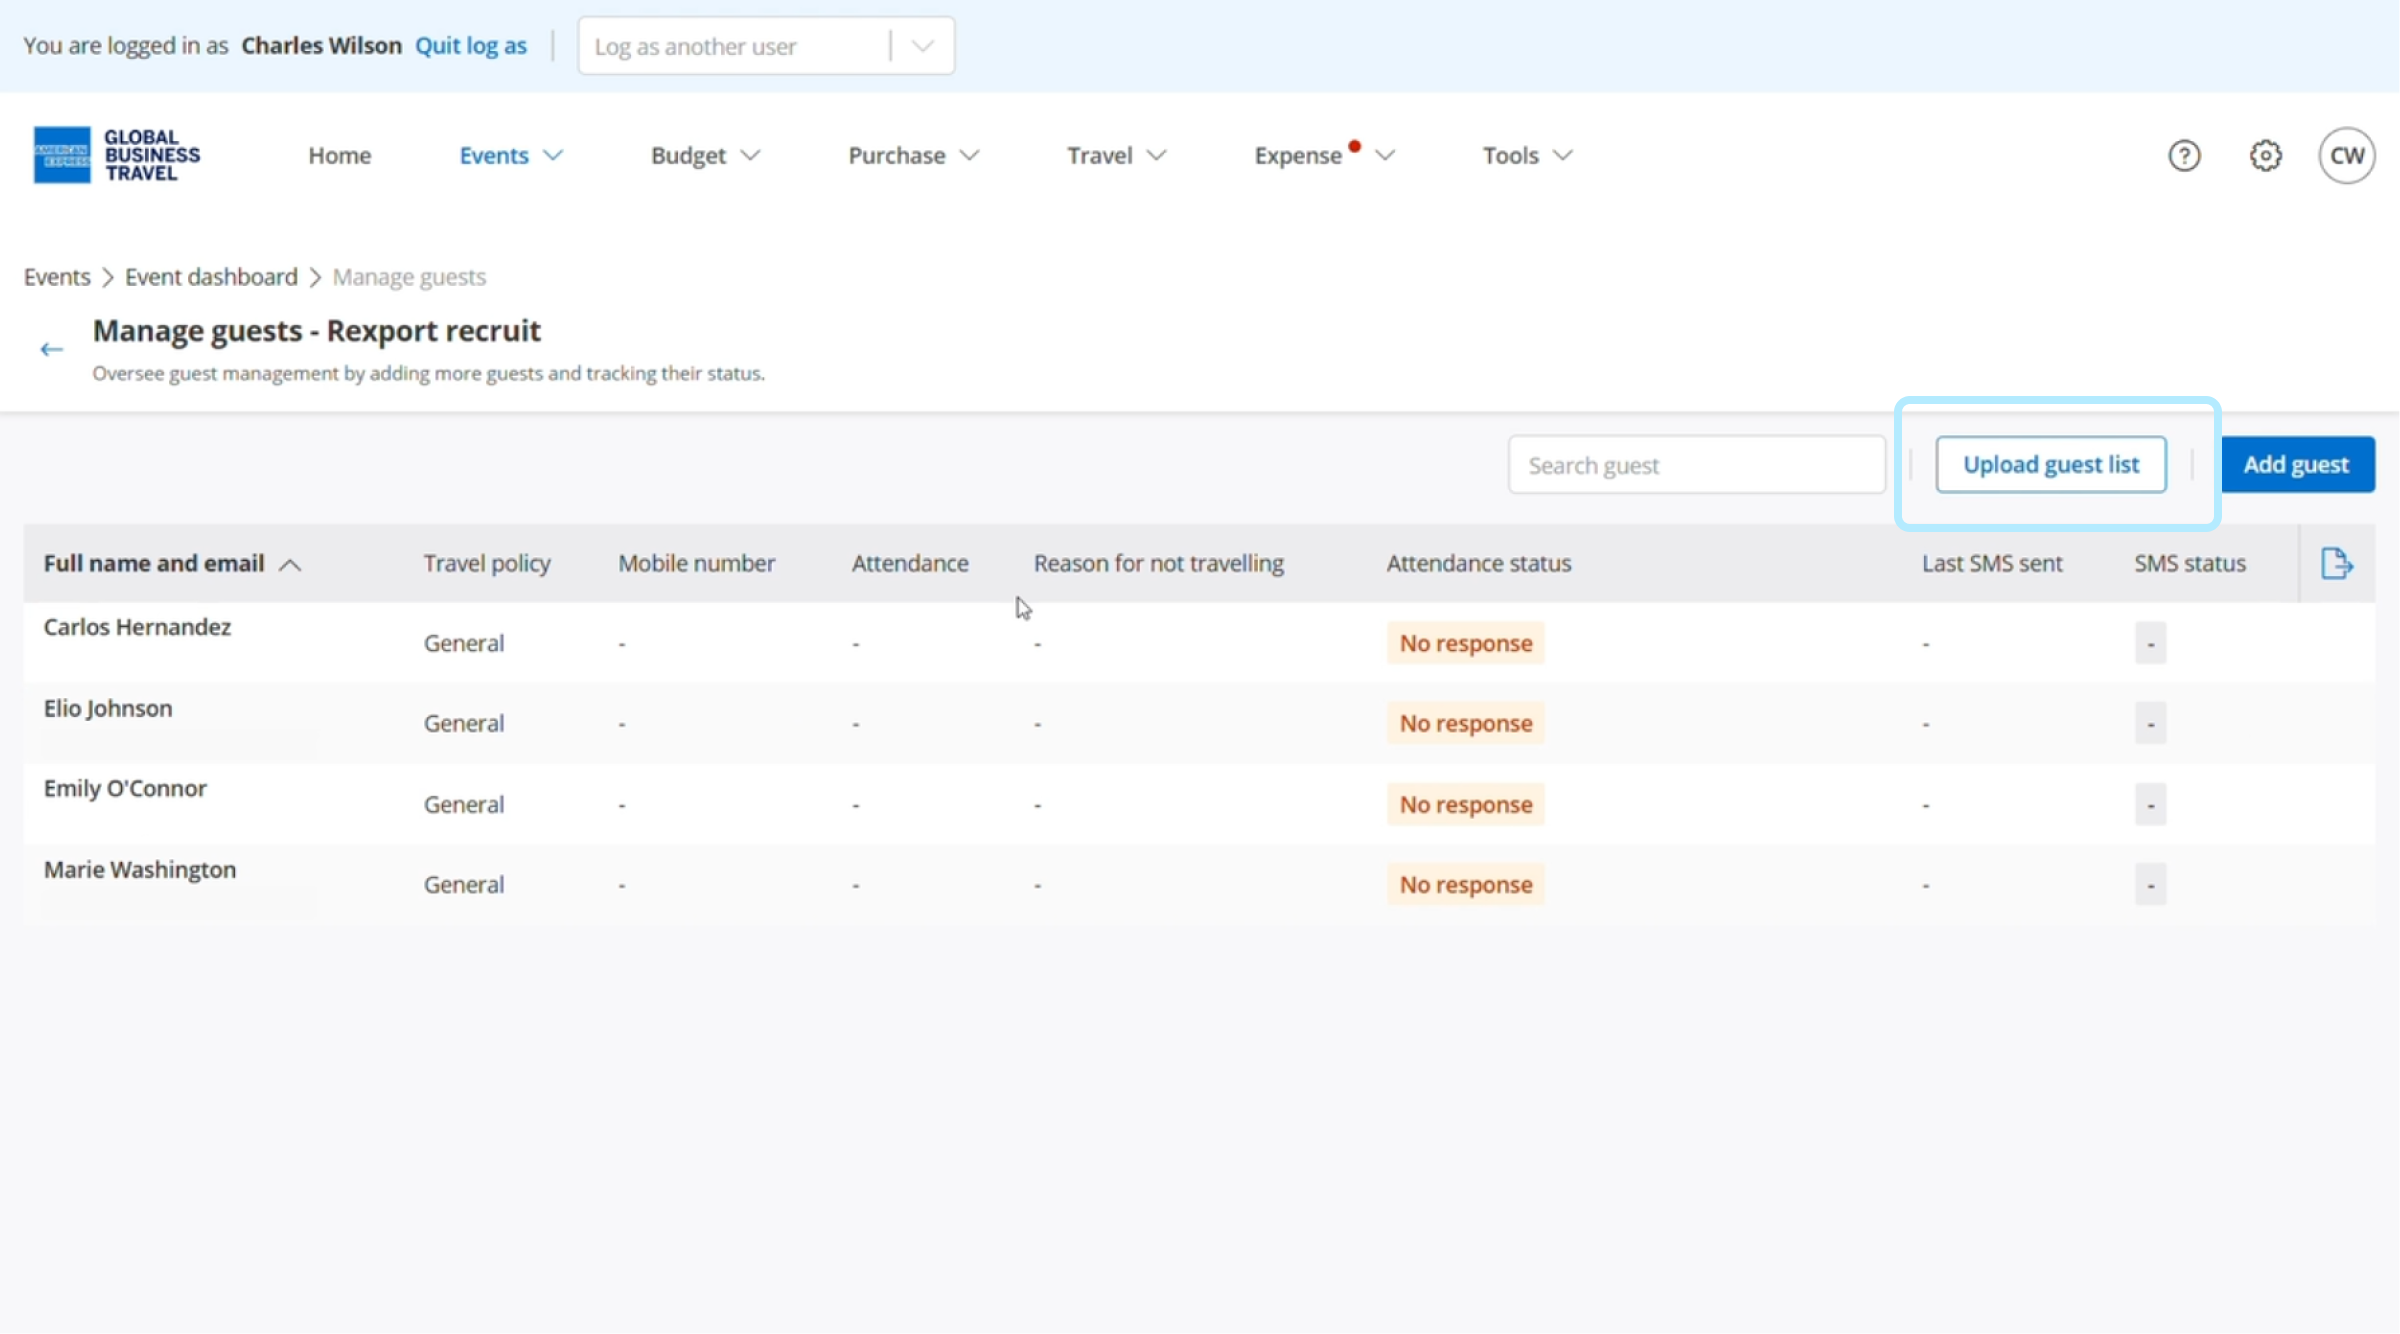The height and width of the screenshot is (1334, 2400).
Task: Open the Event dashboard breadcrumb link
Action: point(211,277)
